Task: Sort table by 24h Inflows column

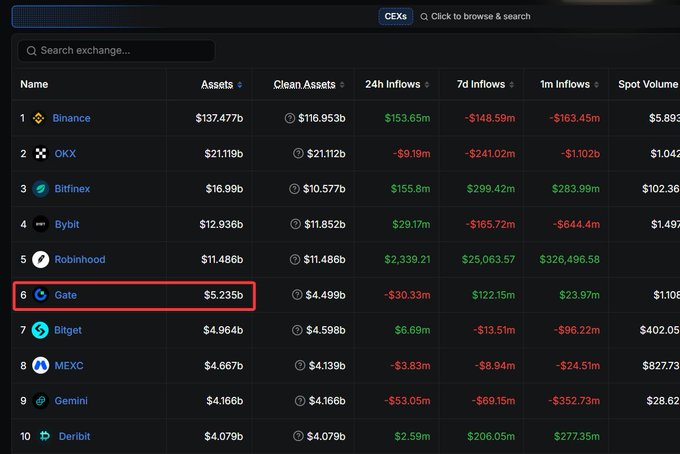Action: click(397, 84)
